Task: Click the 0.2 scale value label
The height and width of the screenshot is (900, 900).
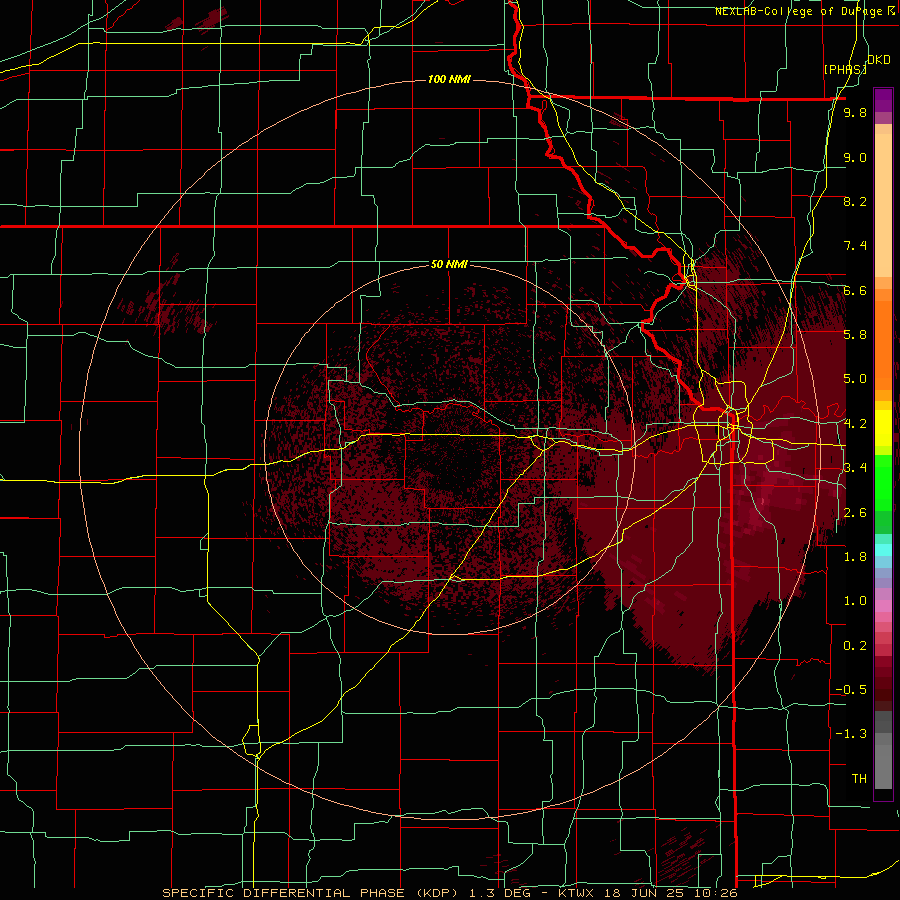Action: click(x=855, y=646)
